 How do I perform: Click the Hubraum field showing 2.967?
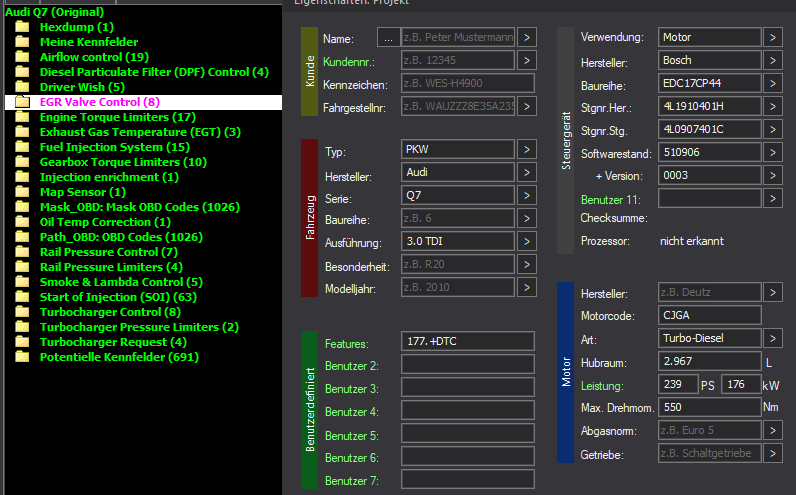[x=710, y=361]
